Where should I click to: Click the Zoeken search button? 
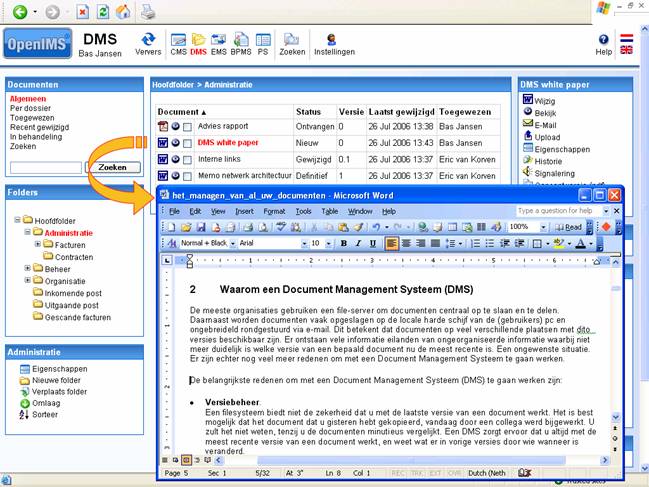coord(113,167)
